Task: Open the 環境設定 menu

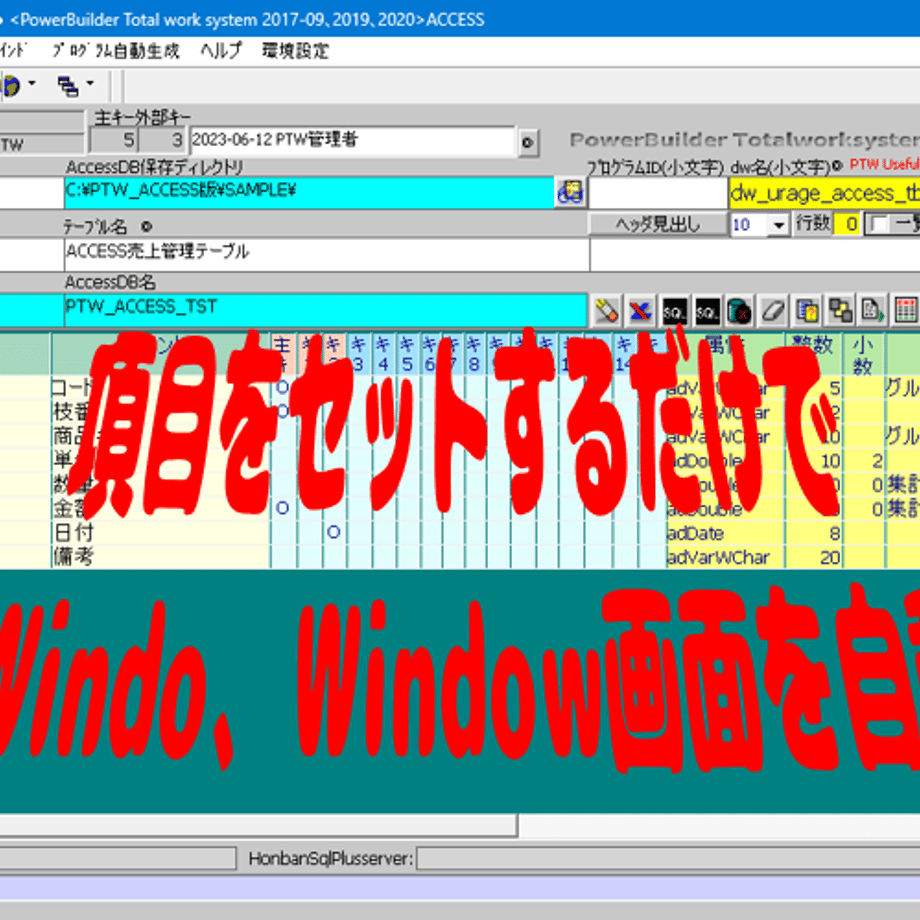Action: (295, 51)
